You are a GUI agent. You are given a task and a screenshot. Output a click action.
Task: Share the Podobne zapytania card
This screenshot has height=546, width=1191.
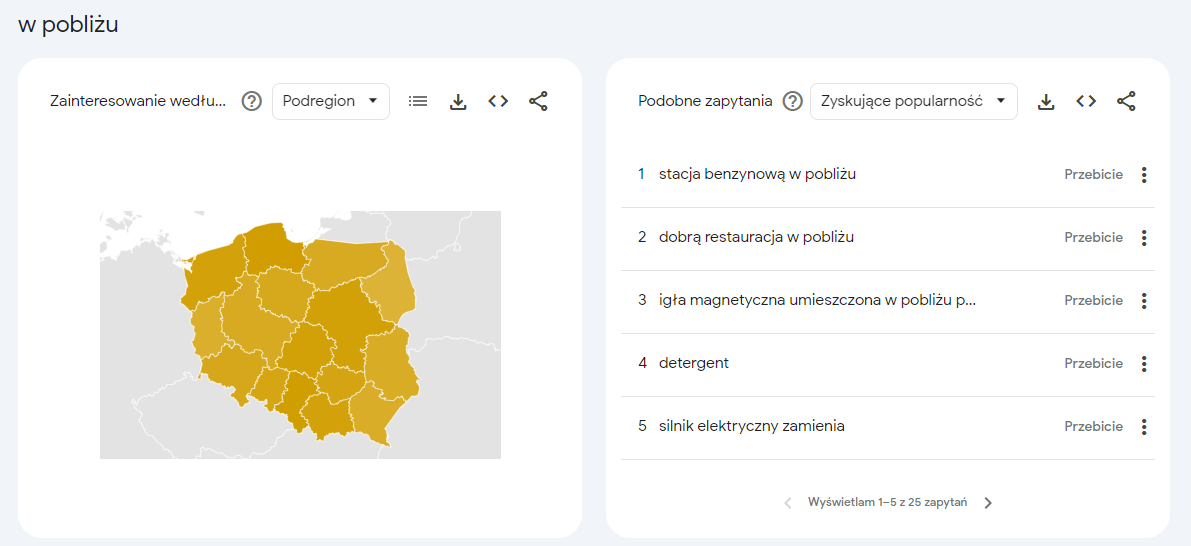(1126, 101)
